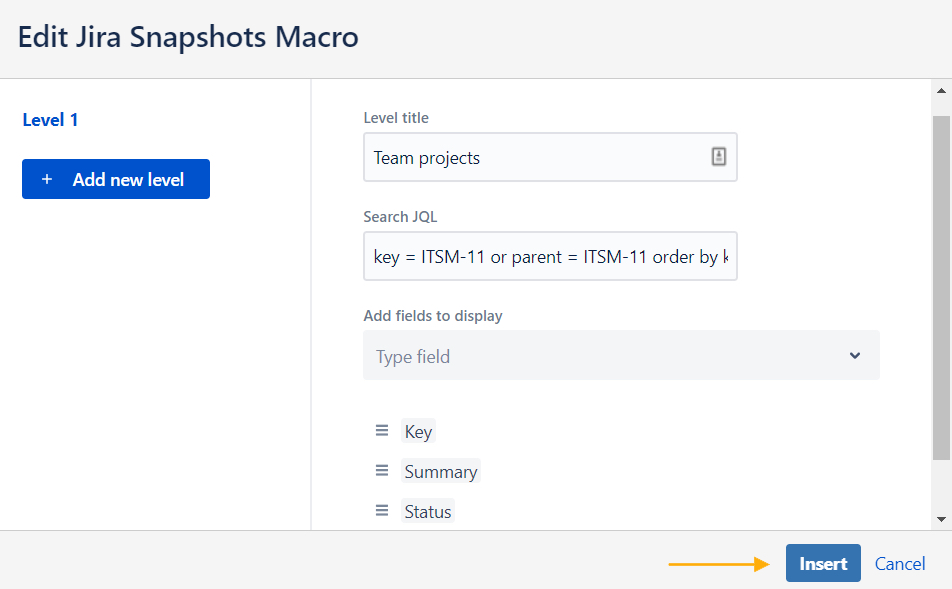
Task: Select the Status field tag
Action: [x=428, y=511]
